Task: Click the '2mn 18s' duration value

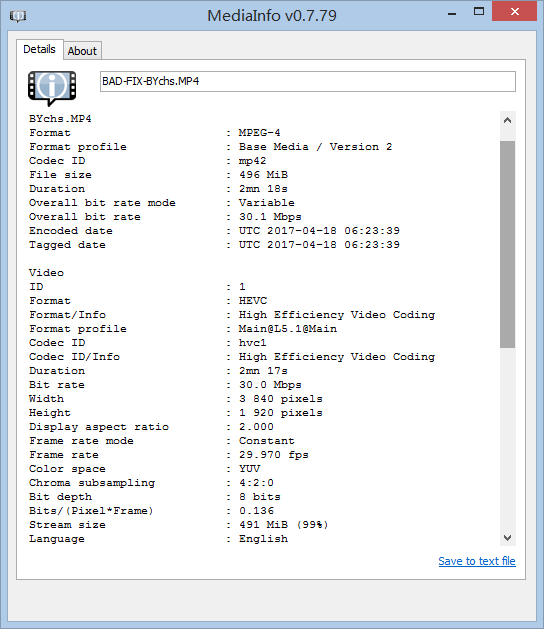Action: pyautogui.click(x=263, y=189)
